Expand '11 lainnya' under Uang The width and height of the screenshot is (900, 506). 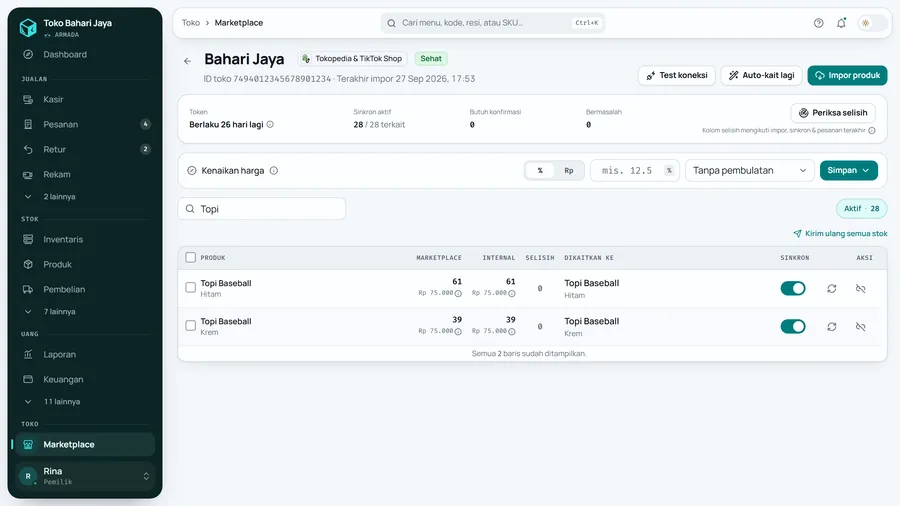pyautogui.click(x=85, y=402)
